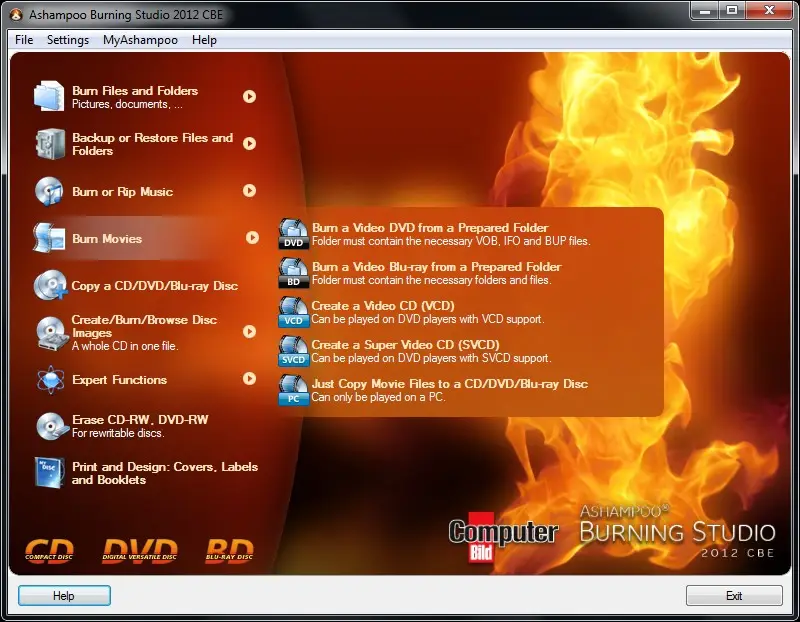The height and width of the screenshot is (622, 800).
Task: Click text 'Can be played on DVD players with SVCD support.'
Action: [x=431, y=358]
